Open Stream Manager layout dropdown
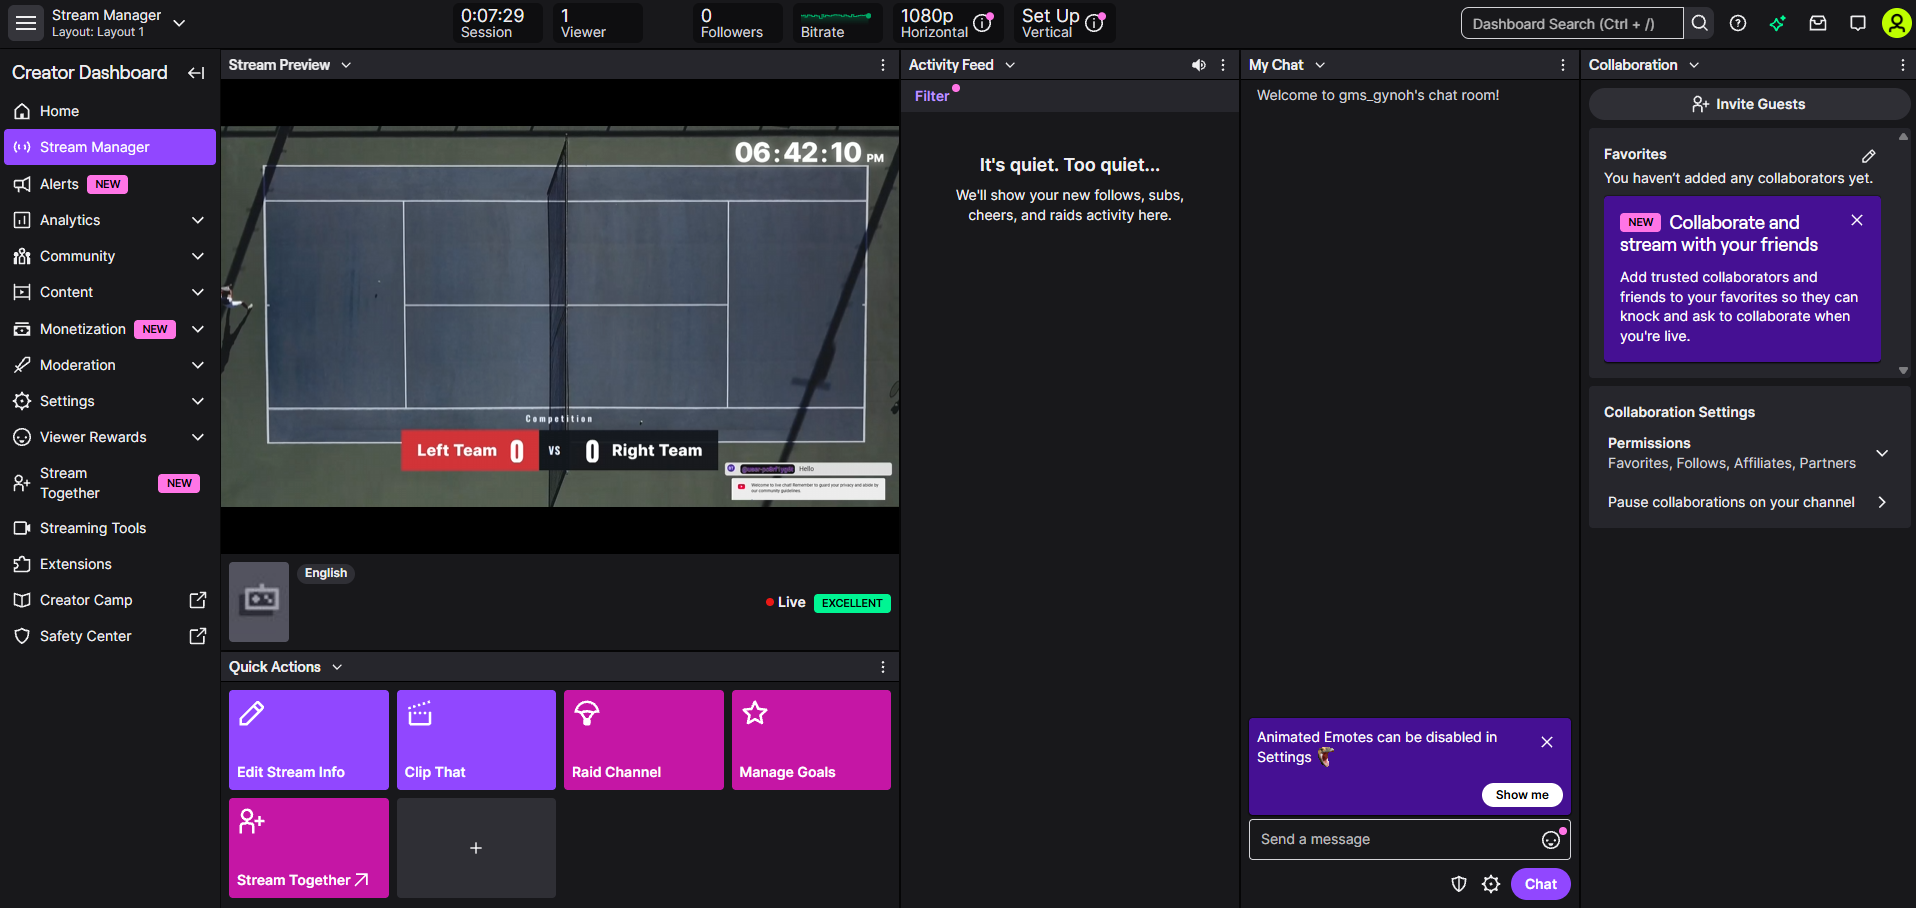This screenshot has width=1916, height=908. tap(180, 22)
